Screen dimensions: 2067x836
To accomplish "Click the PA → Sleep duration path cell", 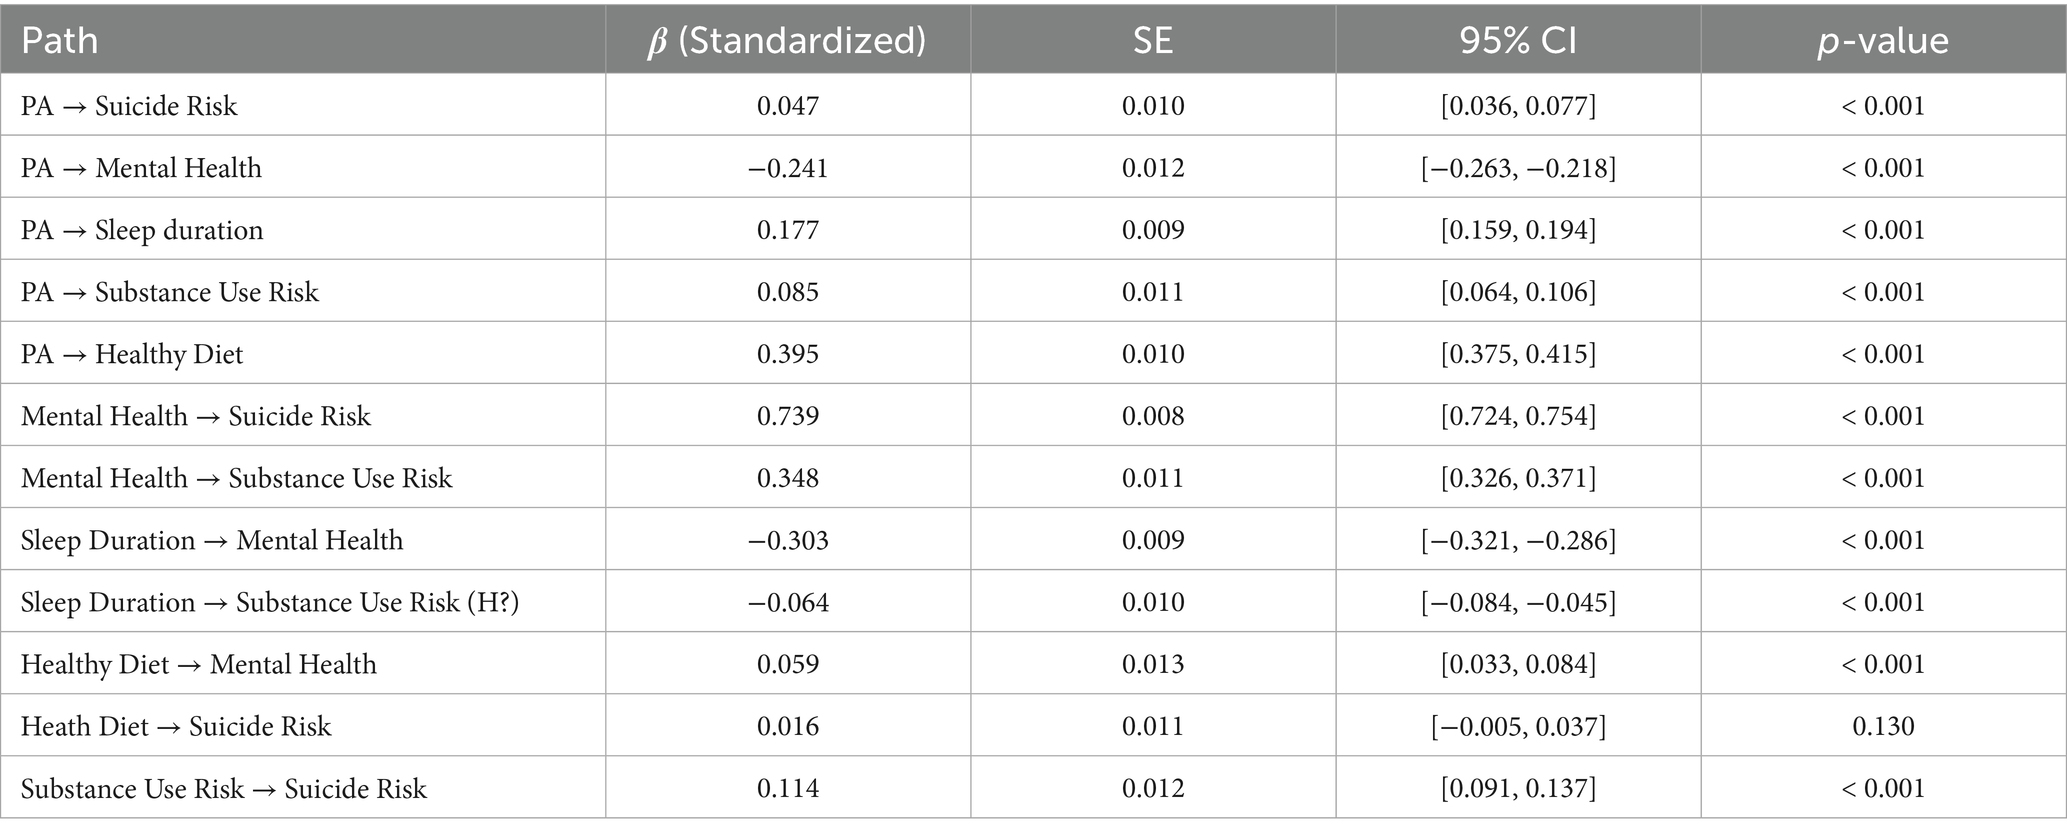I will coord(142,230).
